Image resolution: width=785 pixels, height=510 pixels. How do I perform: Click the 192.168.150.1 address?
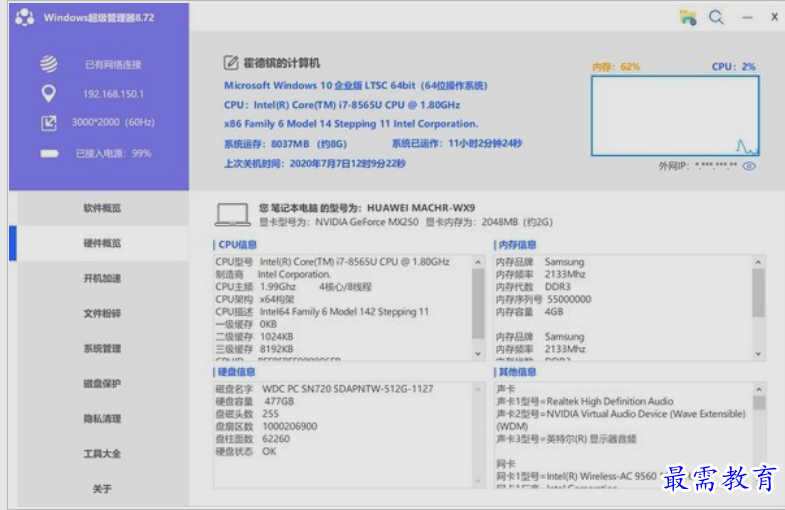tap(114, 94)
